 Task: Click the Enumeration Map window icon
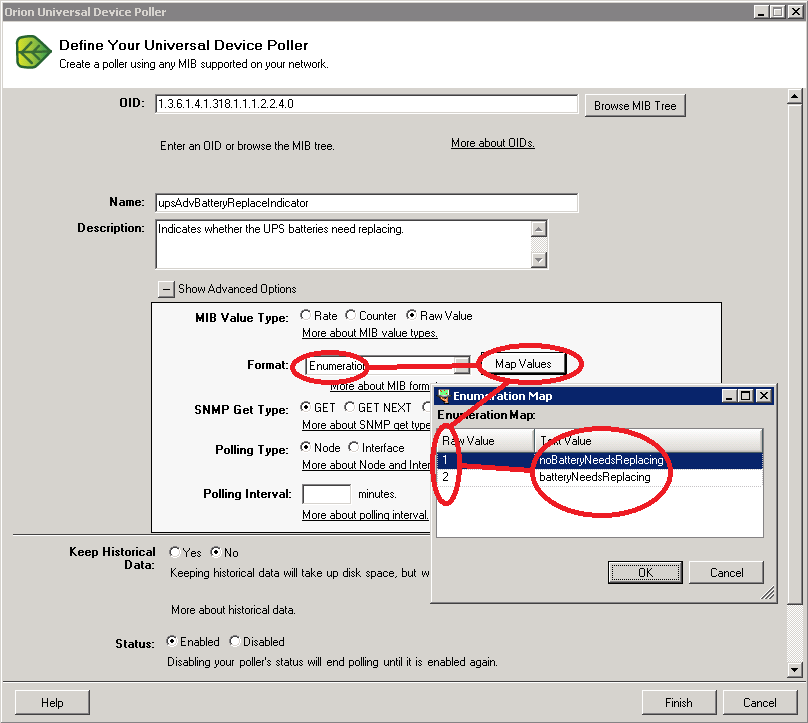tap(443, 396)
